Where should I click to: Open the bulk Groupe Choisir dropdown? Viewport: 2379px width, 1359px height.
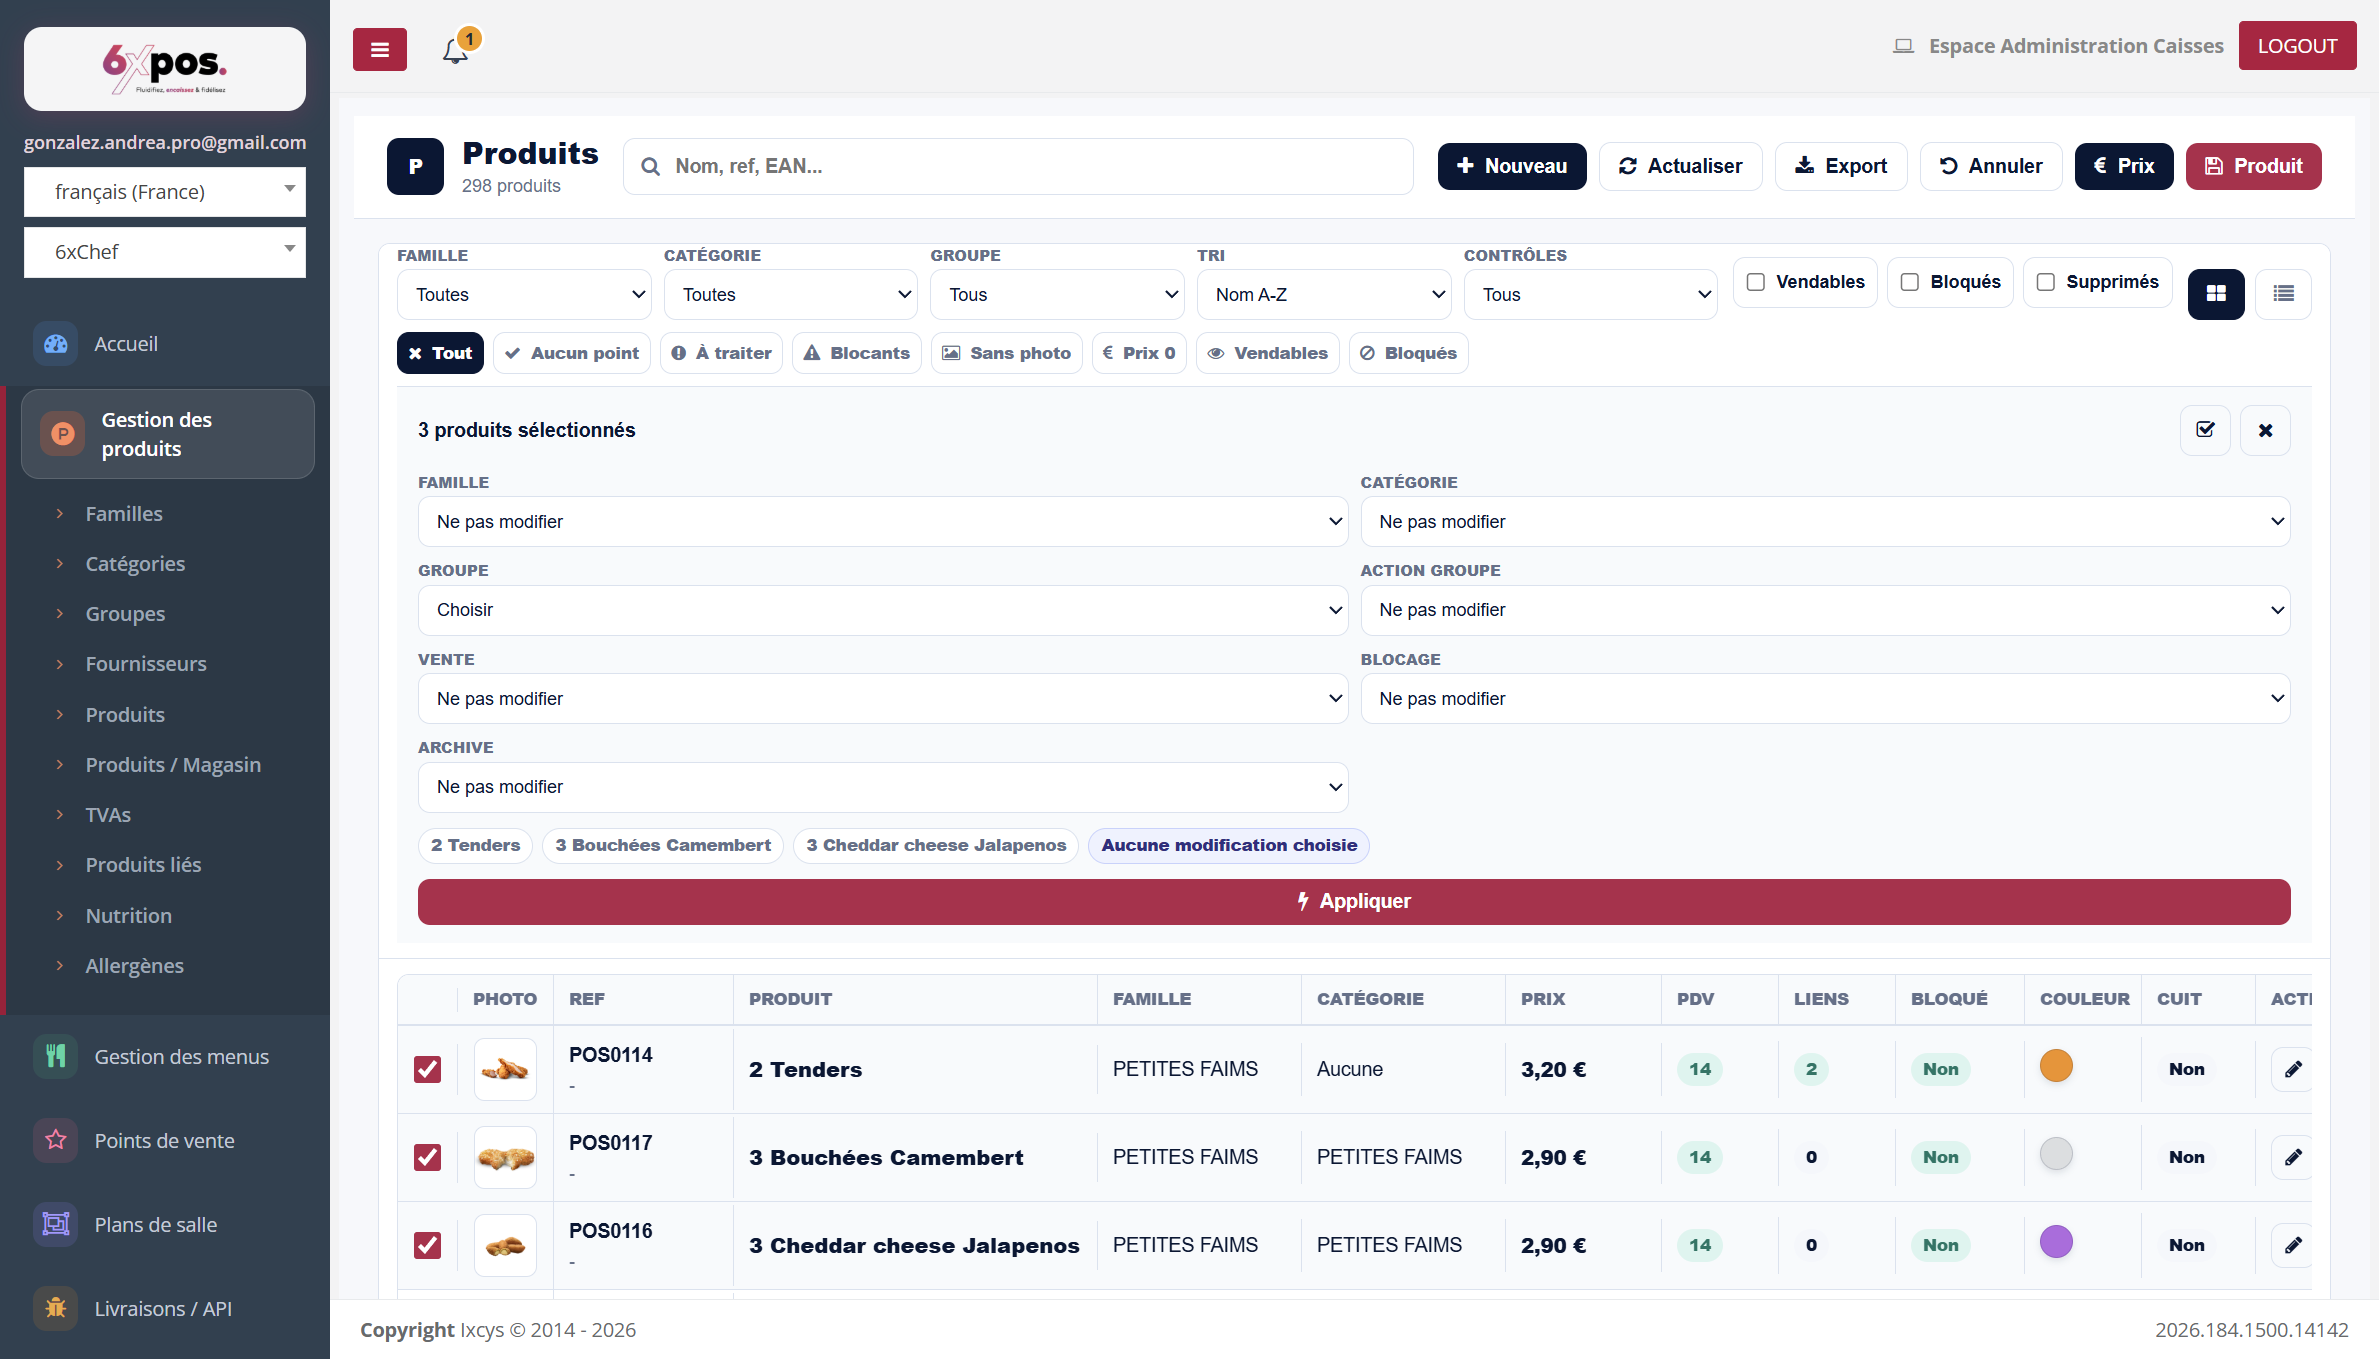883,610
